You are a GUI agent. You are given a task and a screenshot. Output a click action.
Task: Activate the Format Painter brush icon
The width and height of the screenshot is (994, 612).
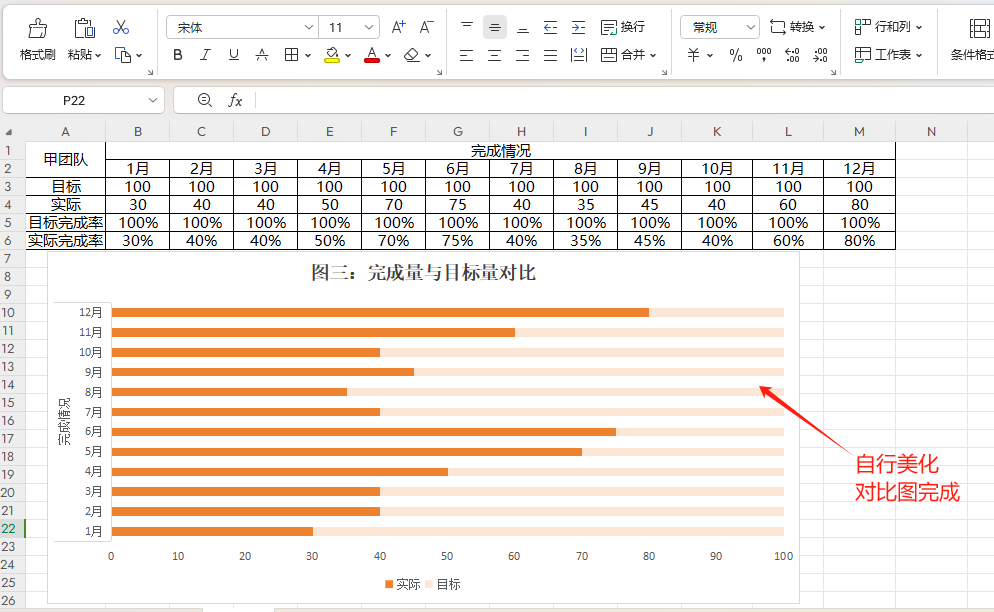pos(37,29)
